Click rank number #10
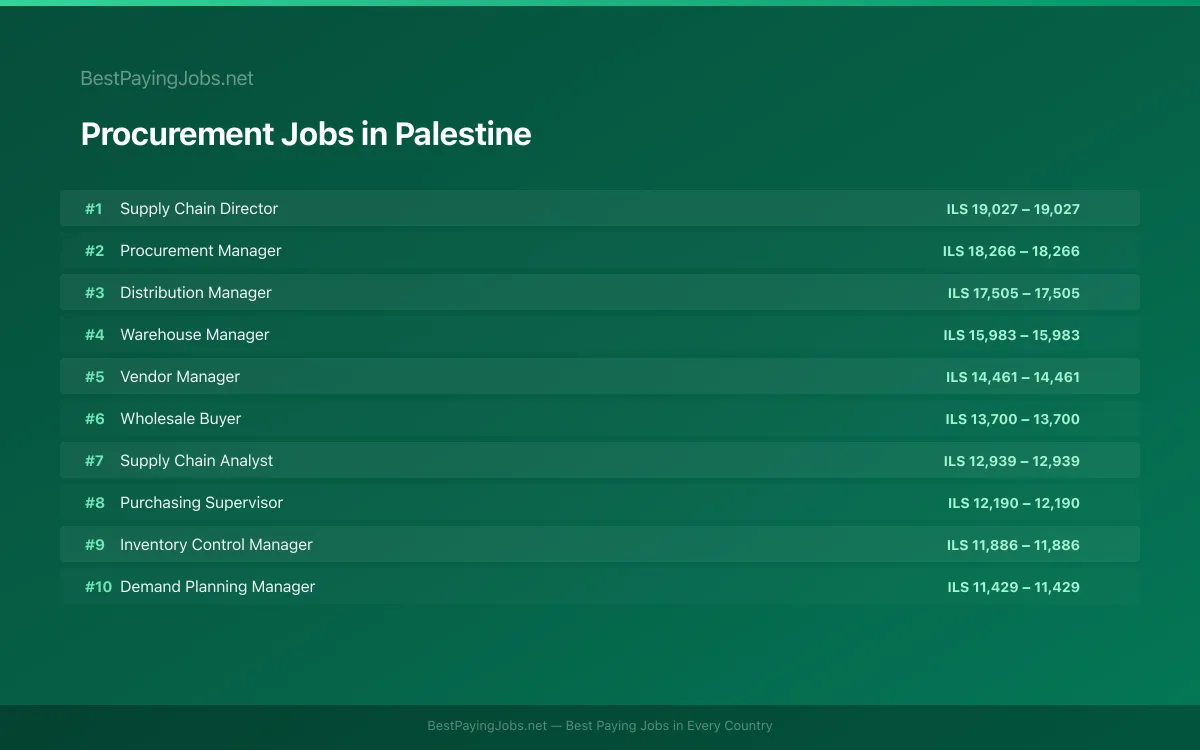The width and height of the screenshot is (1200, 750). click(98, 587)
